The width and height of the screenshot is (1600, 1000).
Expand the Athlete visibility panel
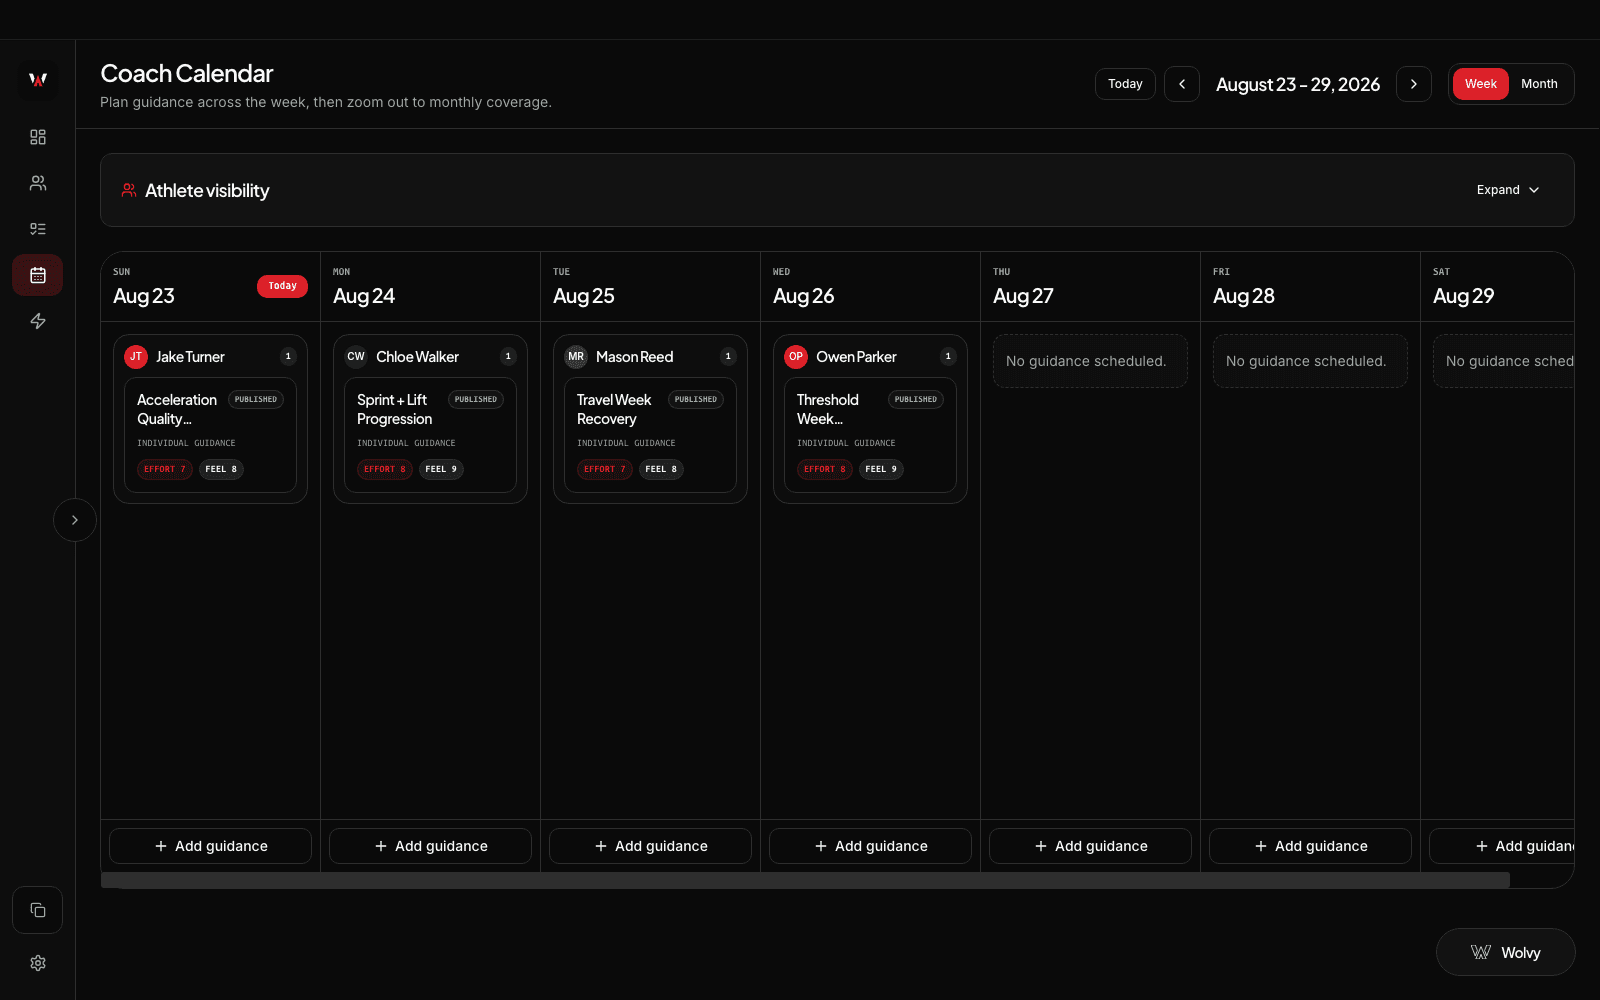tap(1508, 190)
